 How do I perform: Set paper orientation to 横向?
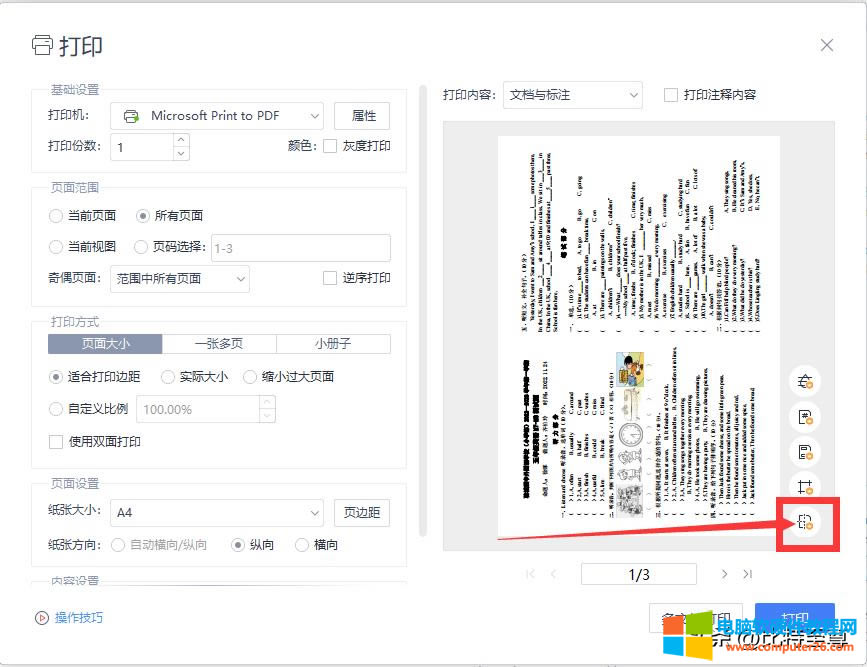tap(302, 545)
